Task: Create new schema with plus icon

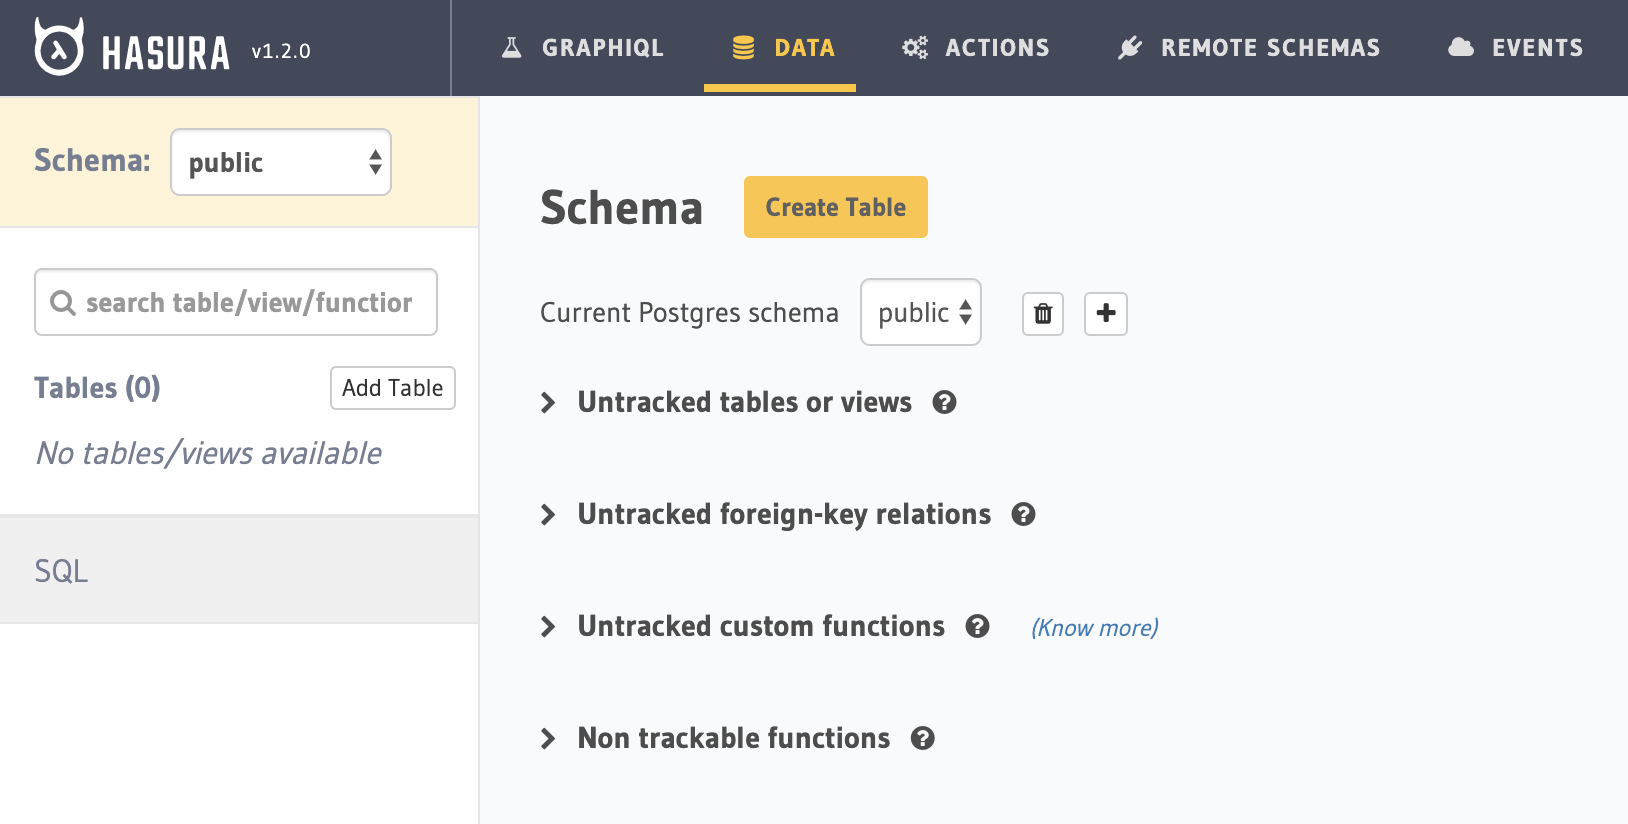Action: point(1106,314)
